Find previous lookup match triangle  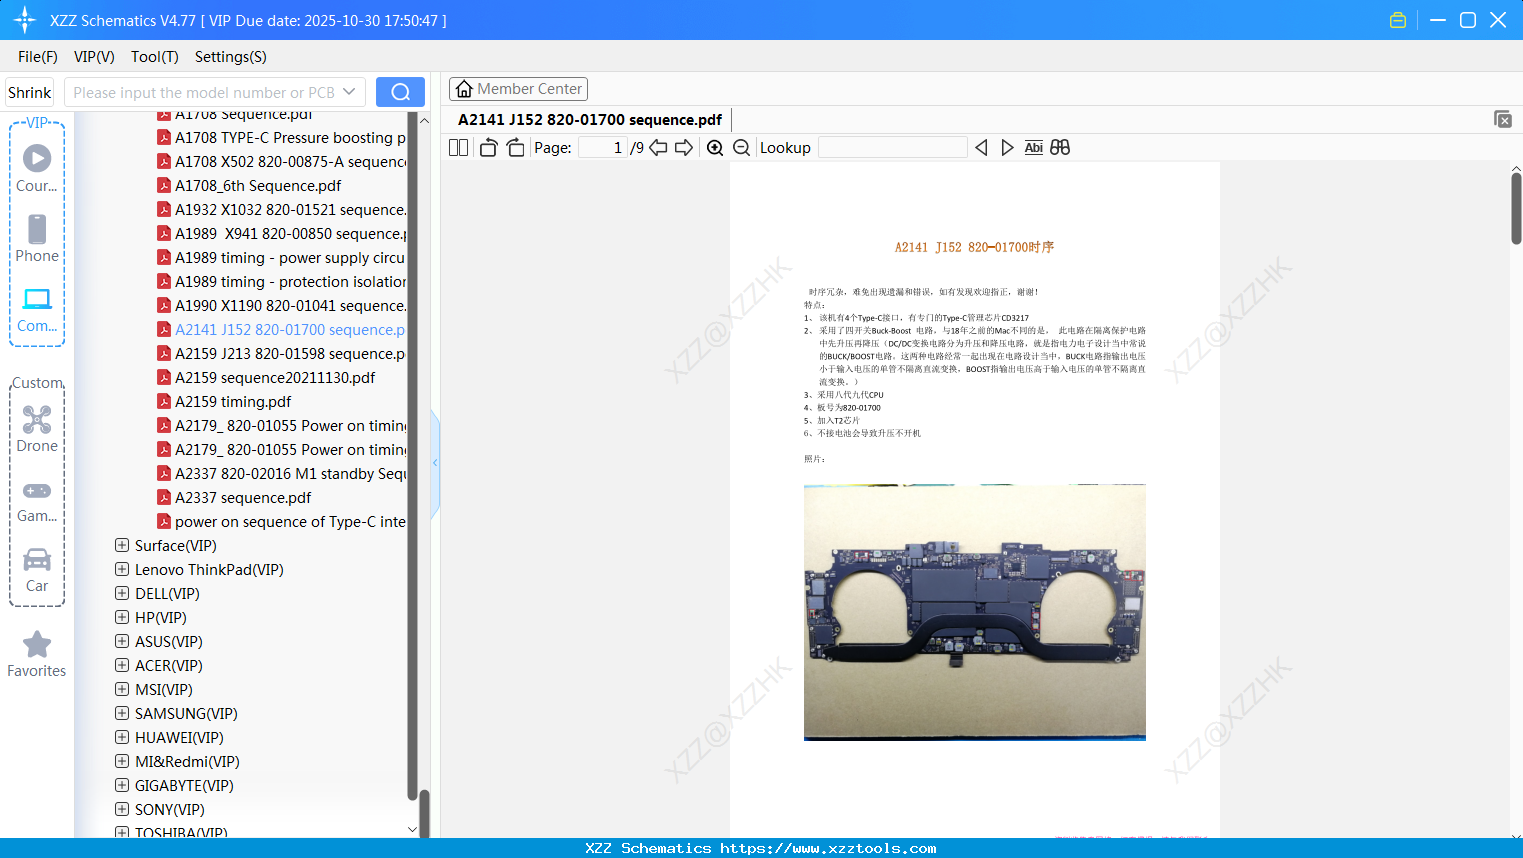point(981,148)
